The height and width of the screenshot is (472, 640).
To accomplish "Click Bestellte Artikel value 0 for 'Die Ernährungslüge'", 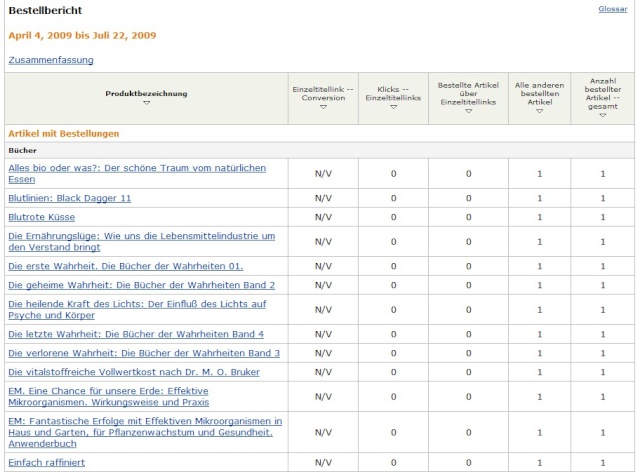I will (x=469, y=241).
